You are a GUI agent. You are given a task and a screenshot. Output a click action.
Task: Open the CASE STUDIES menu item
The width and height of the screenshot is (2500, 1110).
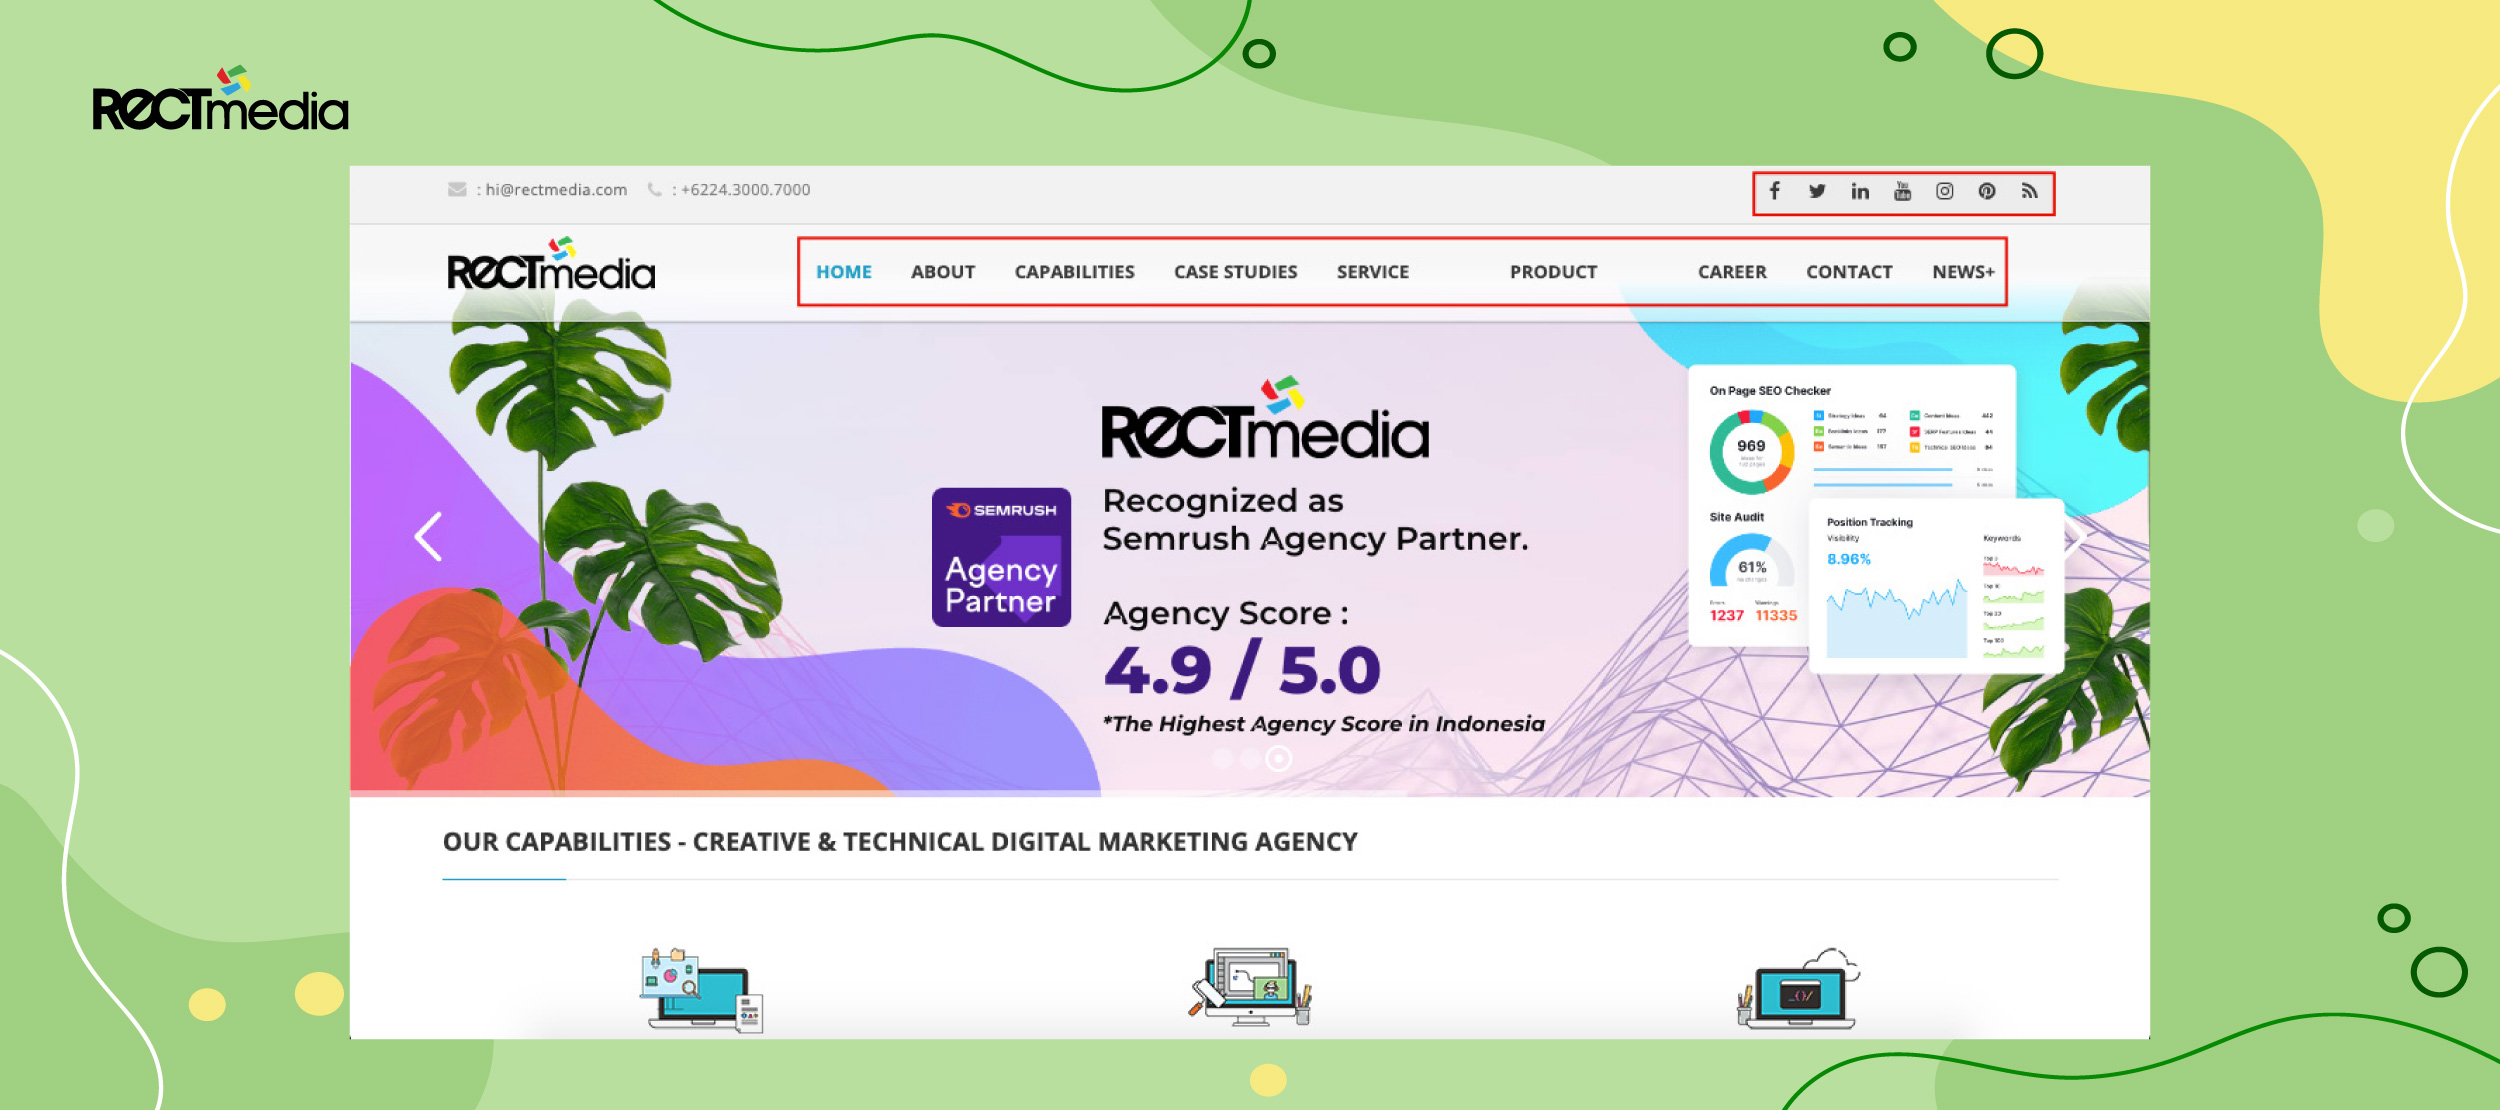coord(1235,272)
